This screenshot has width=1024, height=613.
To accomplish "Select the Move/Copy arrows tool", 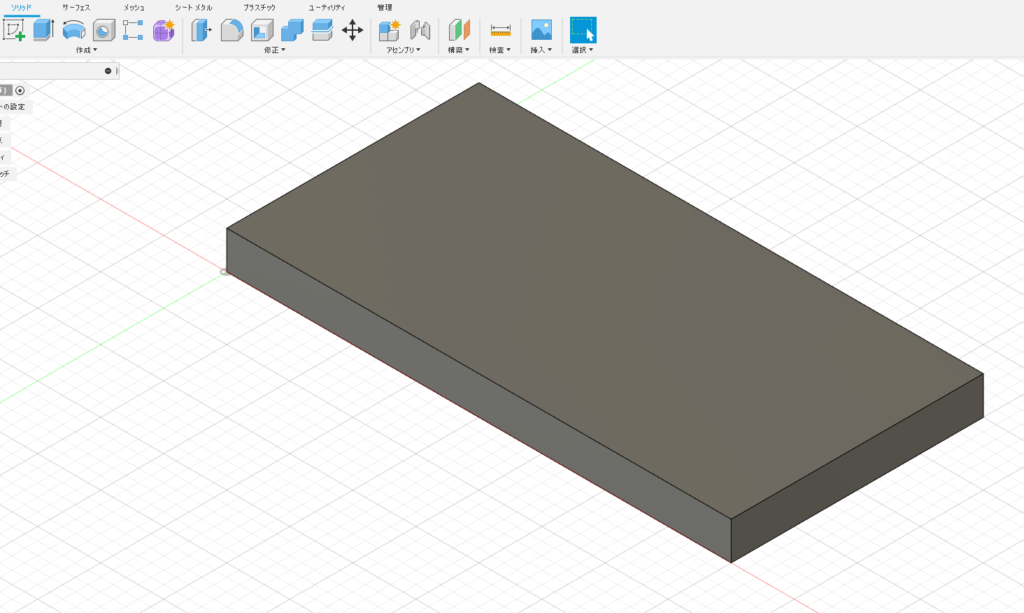I will point(353,30).
